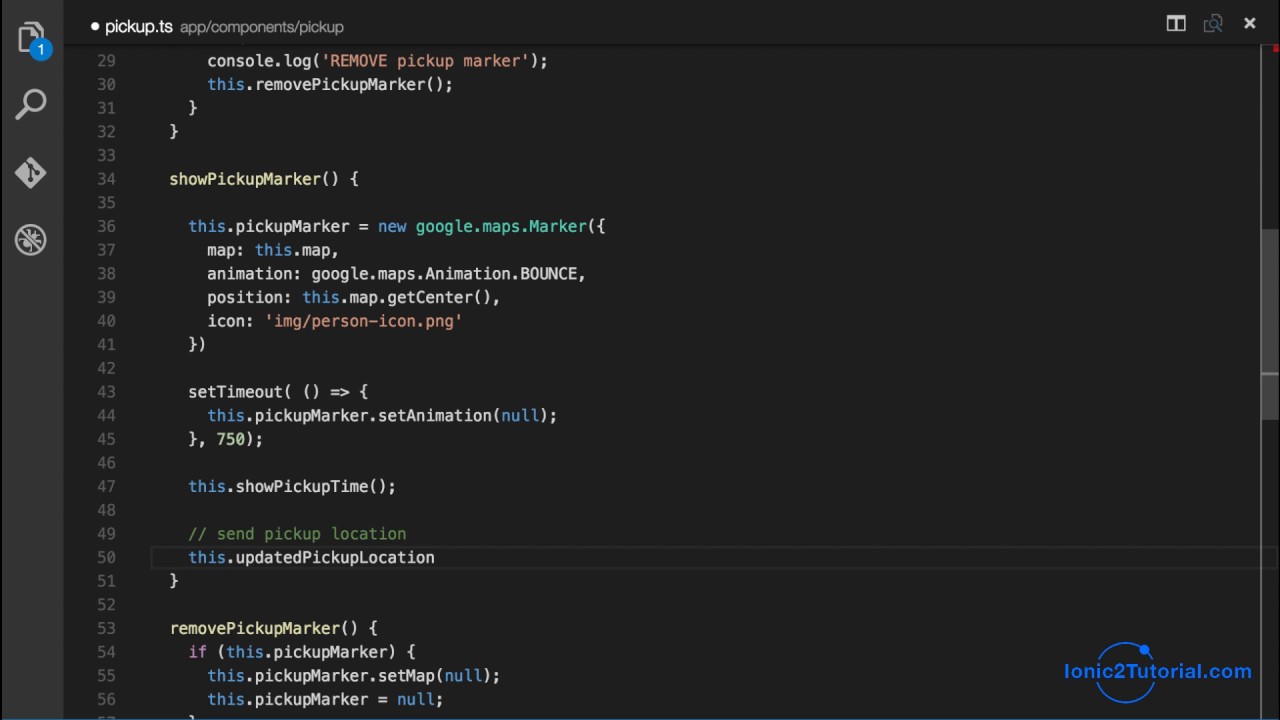Click the this.removePickupMarker(); call on line 30
Image resolution: width=1280 pixels, height=720 pixels.
click(x=330, y=85)
